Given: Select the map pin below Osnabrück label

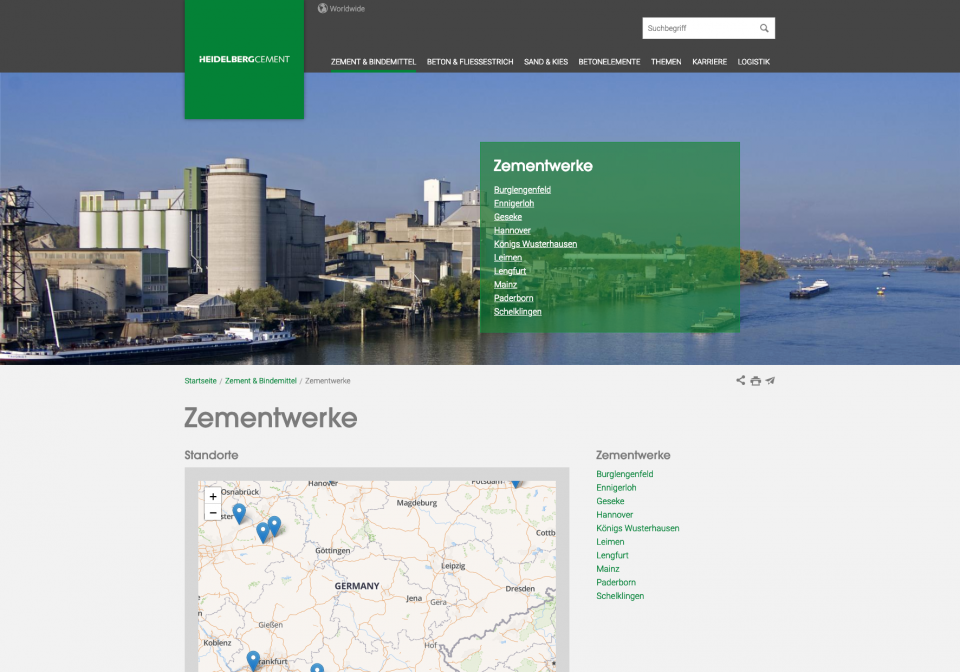Looking at the screenshot, I should tap(239, 513).
